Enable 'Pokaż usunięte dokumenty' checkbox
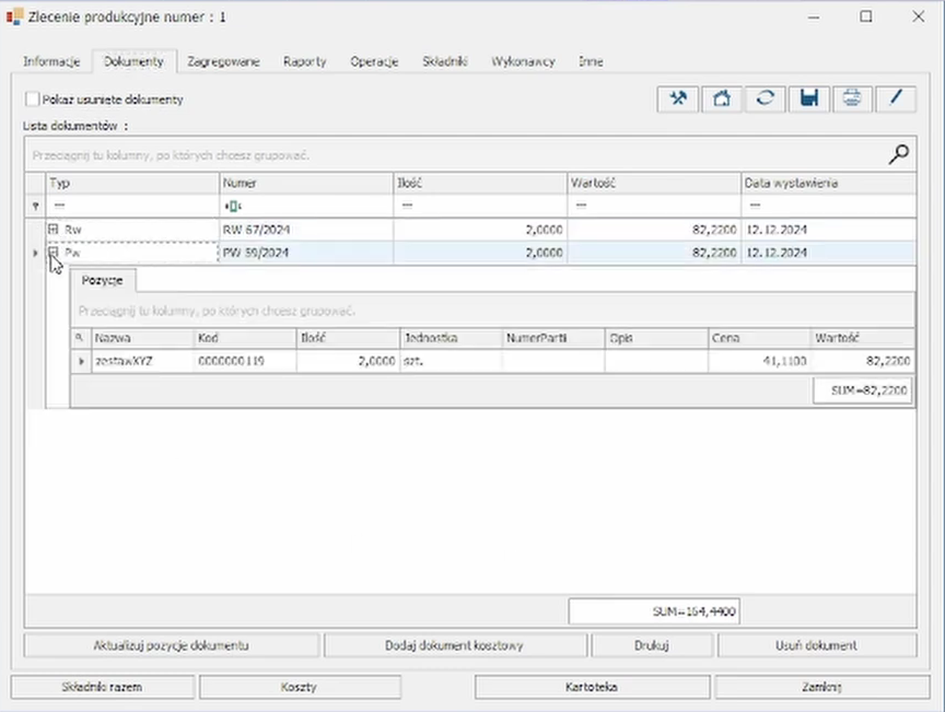This screenshot has height=712, width=945. [x=33, y=99]
